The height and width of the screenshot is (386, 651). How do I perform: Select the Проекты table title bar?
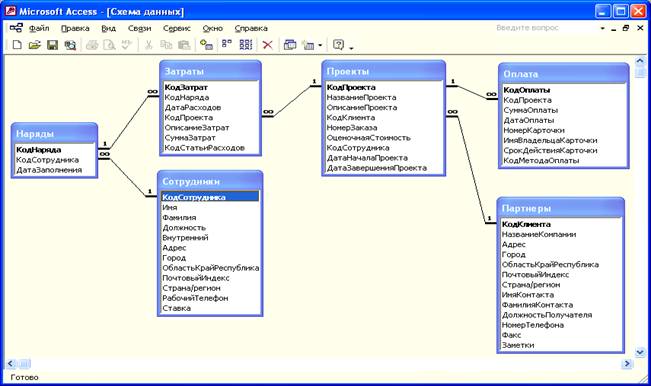tap(384, 71)
